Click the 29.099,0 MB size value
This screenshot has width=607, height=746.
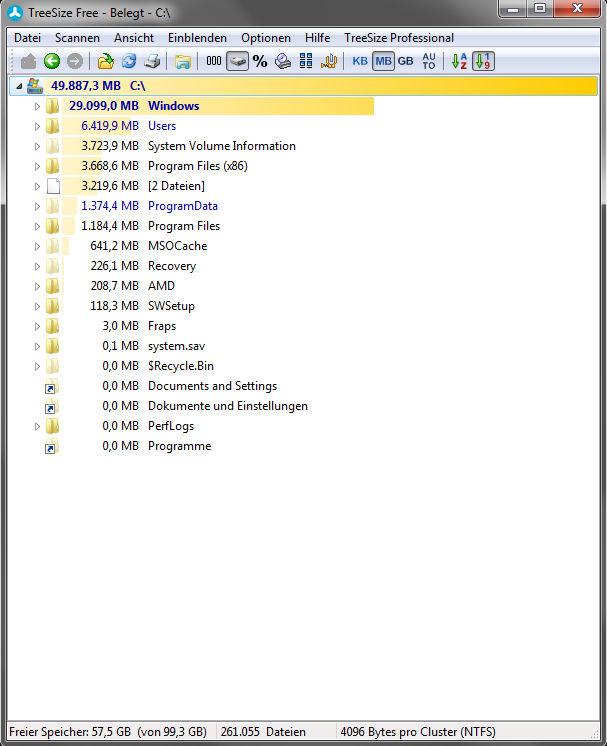tap(104, 106)
